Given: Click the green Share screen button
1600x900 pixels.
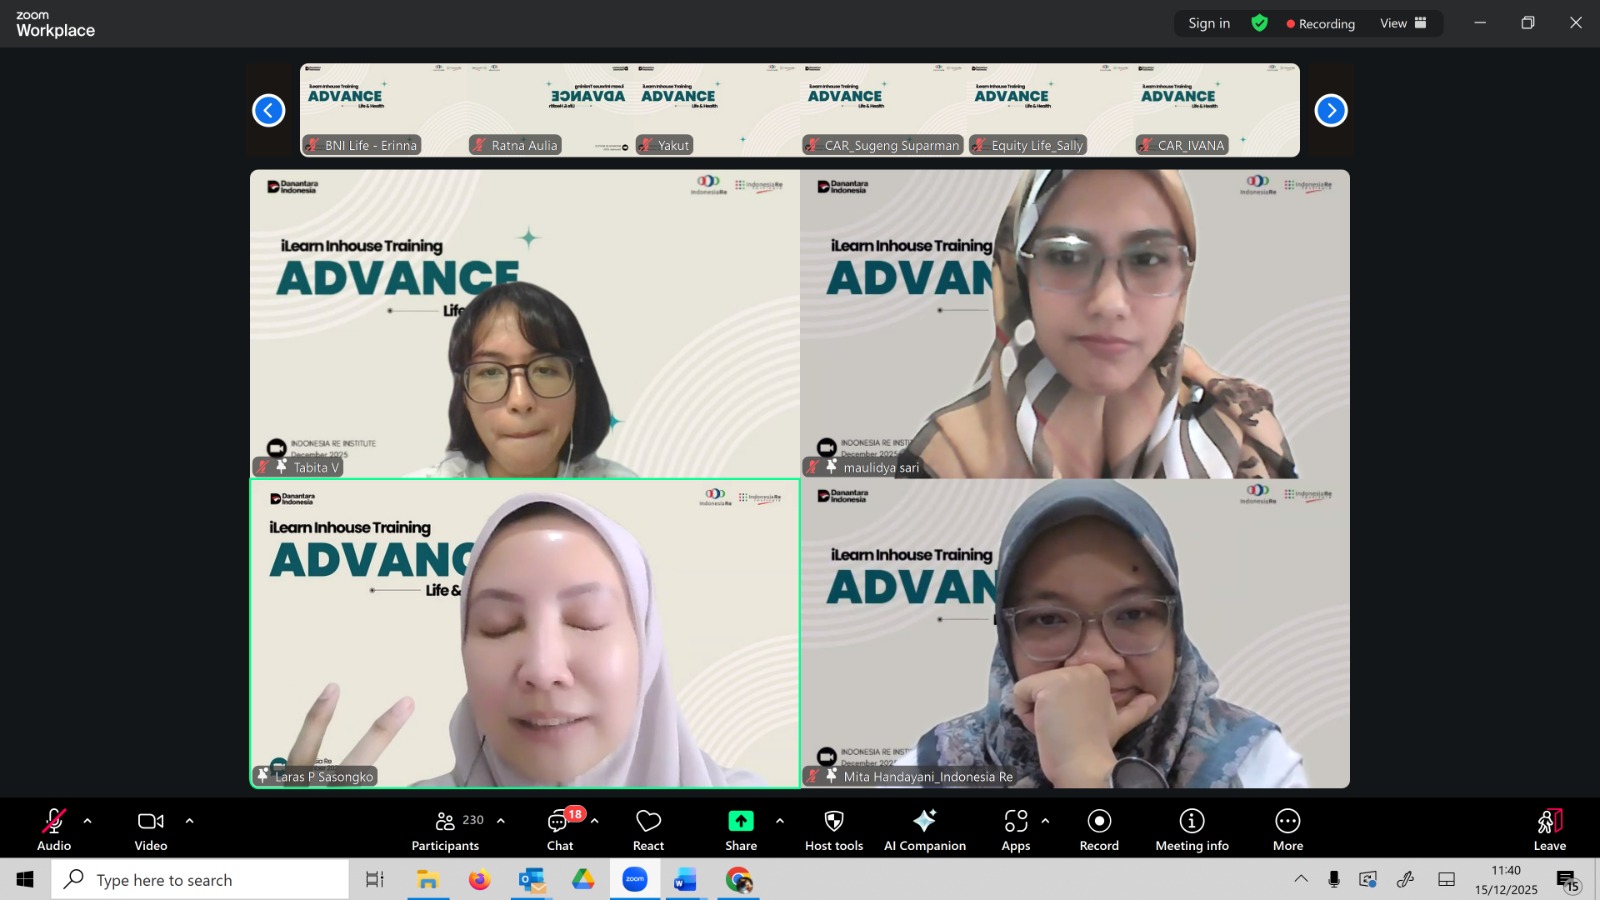Looking at the screenshot, I should tap(741, 830).
